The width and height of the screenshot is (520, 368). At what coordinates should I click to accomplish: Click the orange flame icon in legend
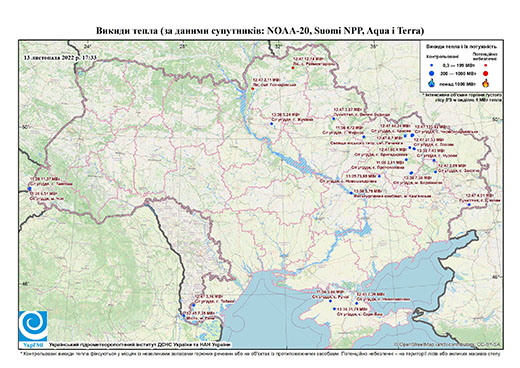pos(486,83)
